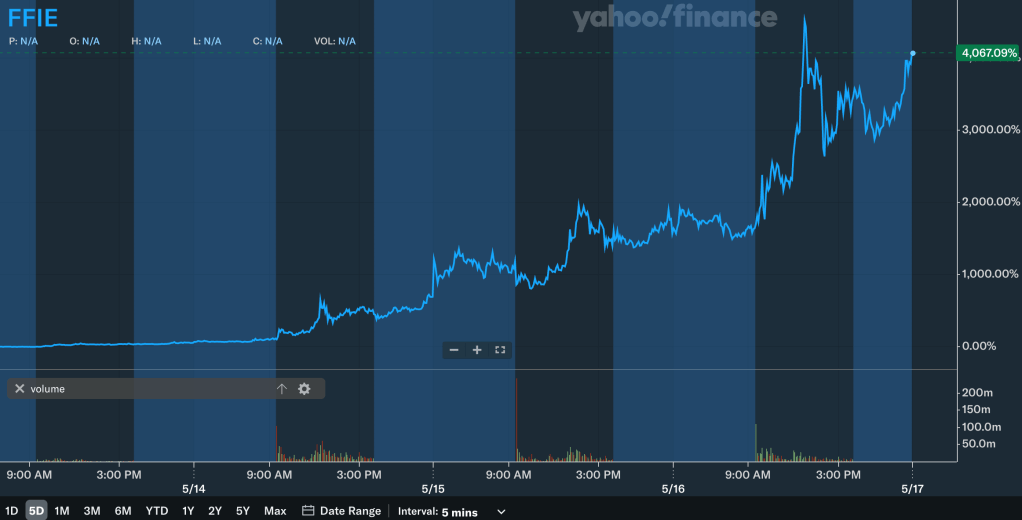Open the 5 mins interval selector
1022x520 pixels.
click(459, 512)
